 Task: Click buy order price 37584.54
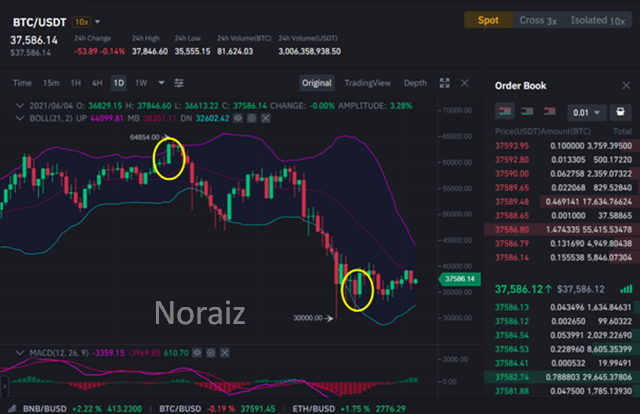pyautogui.click(x=512, y=335)
